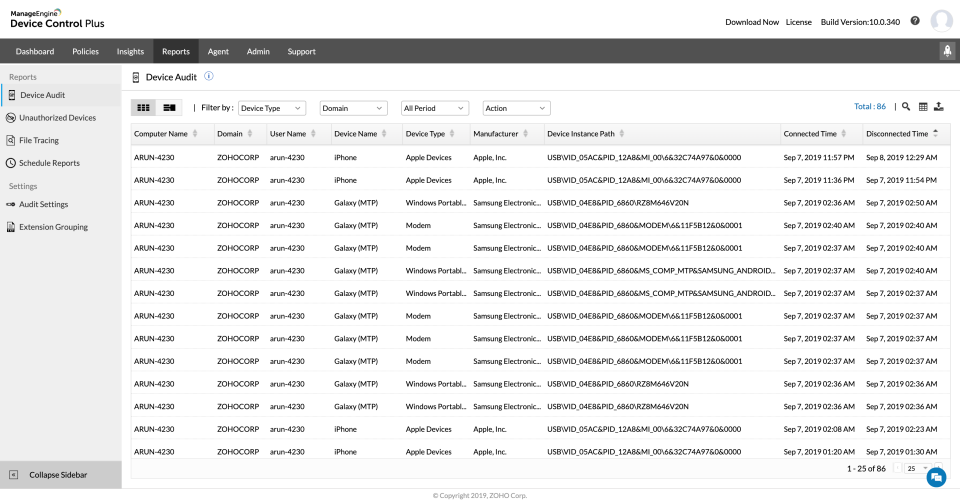
Task: Open the live chat bubble icon
Action: point(936,478)
